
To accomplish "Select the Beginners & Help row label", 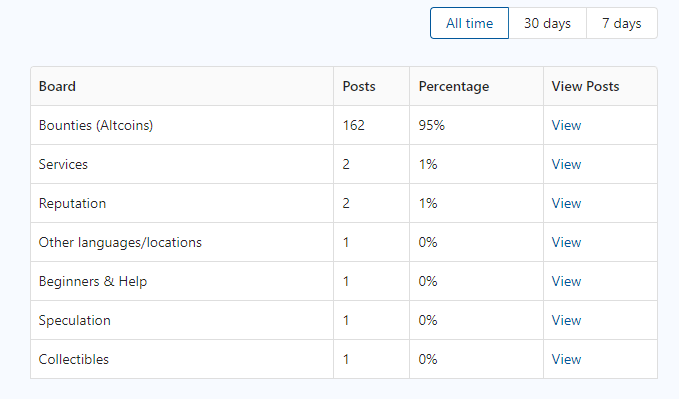I will (93, 281).
